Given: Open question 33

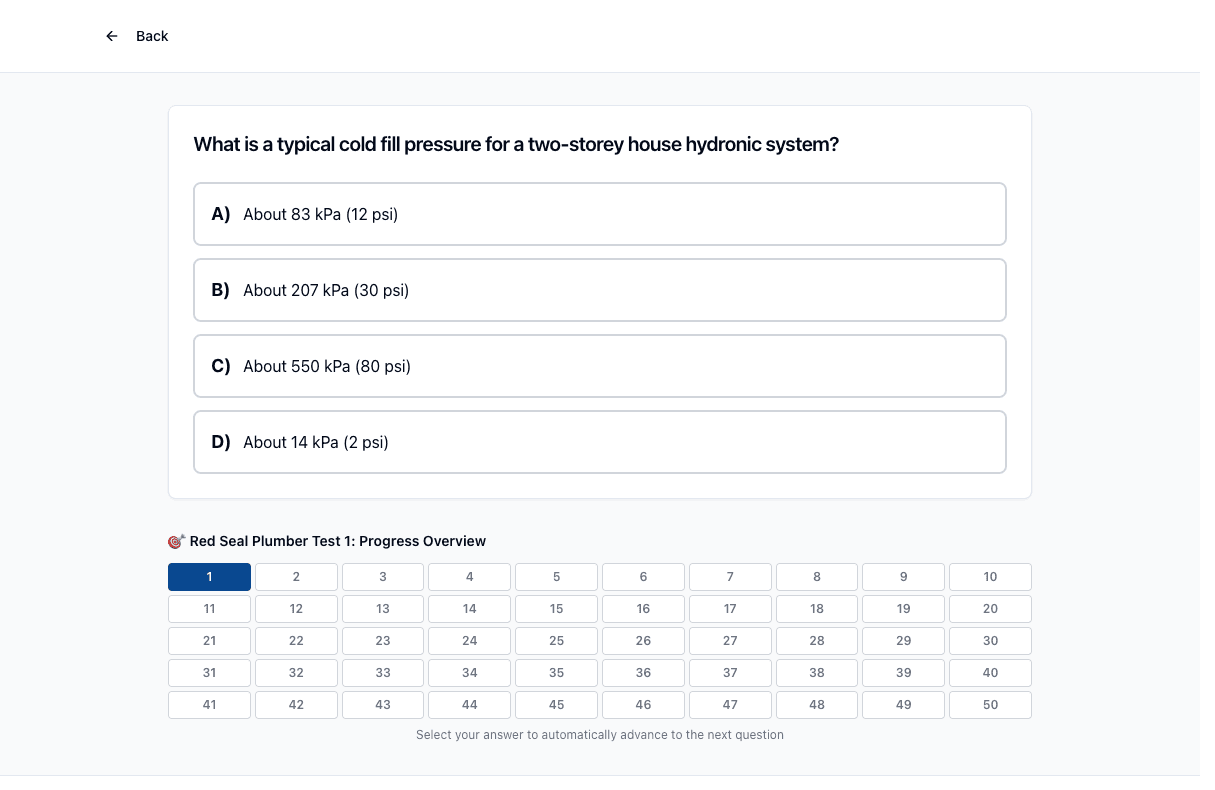Looking at the screenshot, I should (x=383, y=673).
